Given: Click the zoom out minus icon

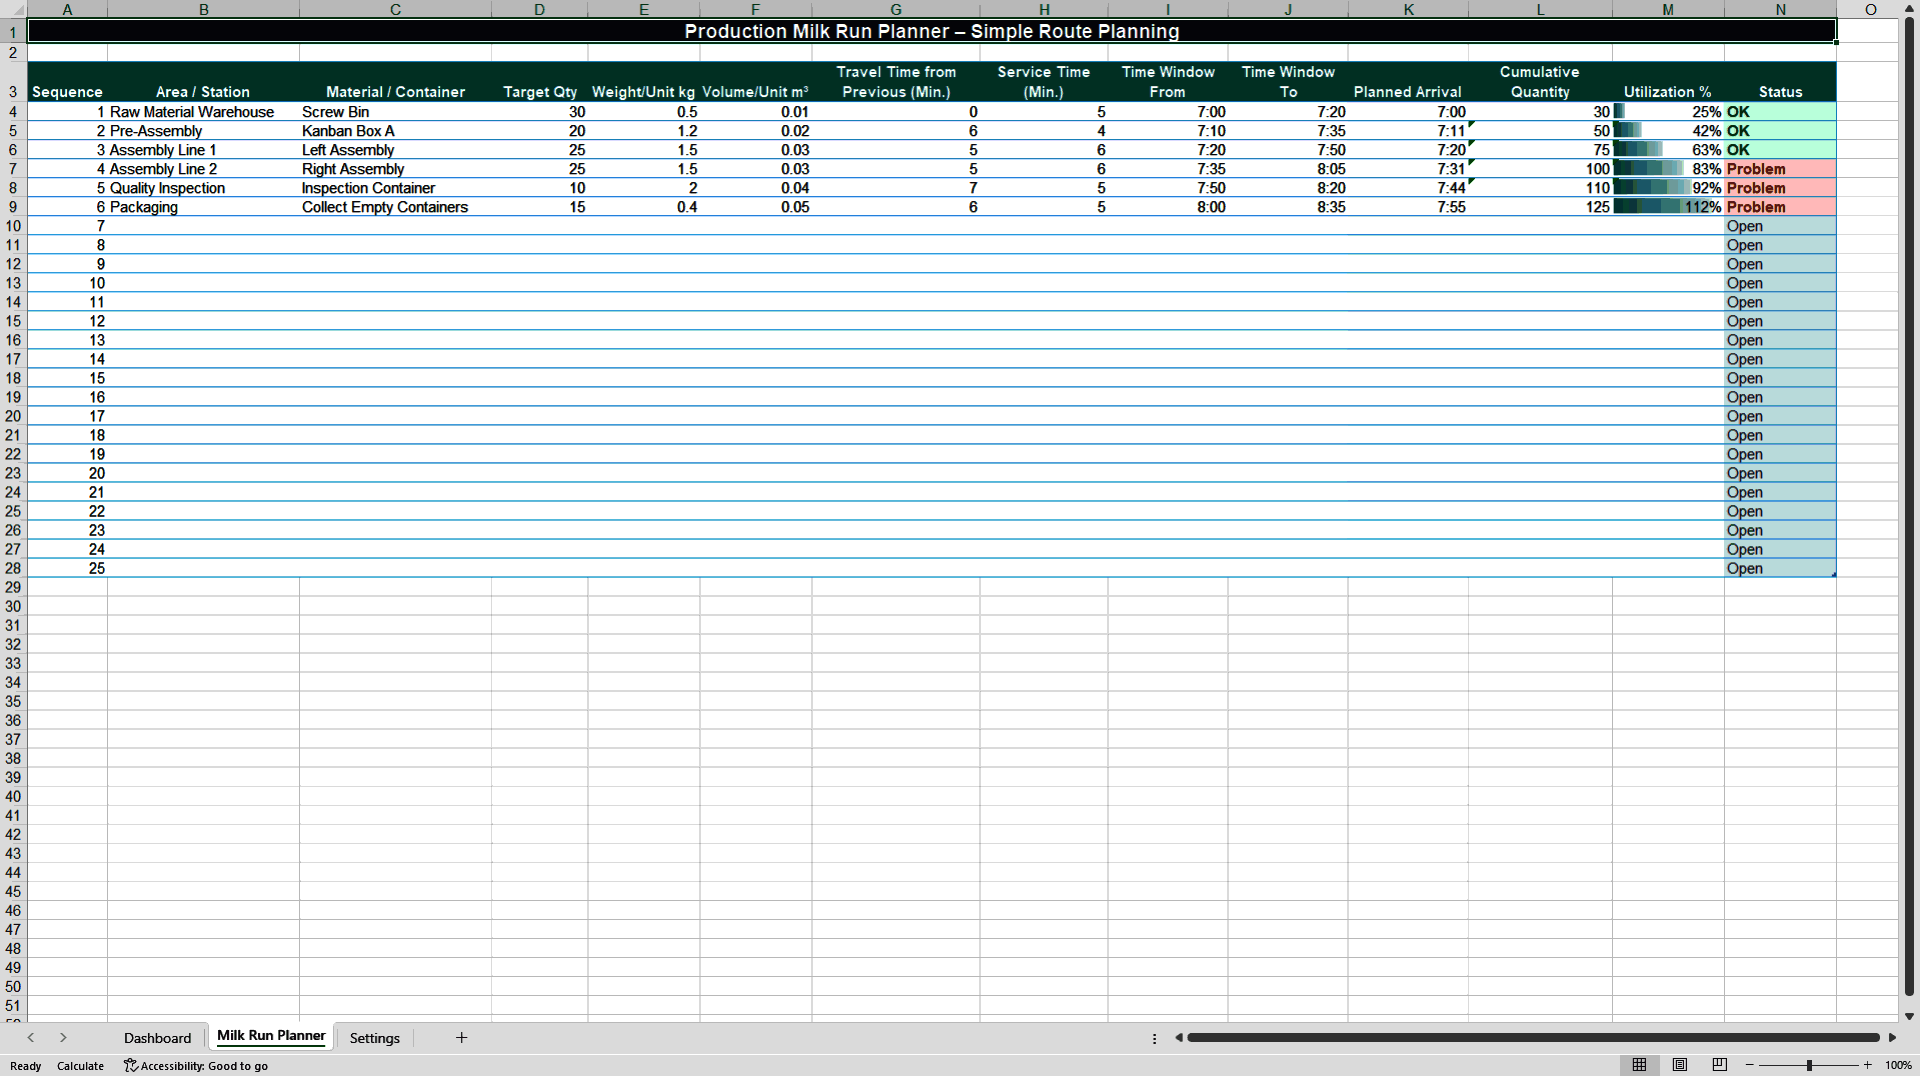Looking at the screenshot, I should point(1750,1065).
